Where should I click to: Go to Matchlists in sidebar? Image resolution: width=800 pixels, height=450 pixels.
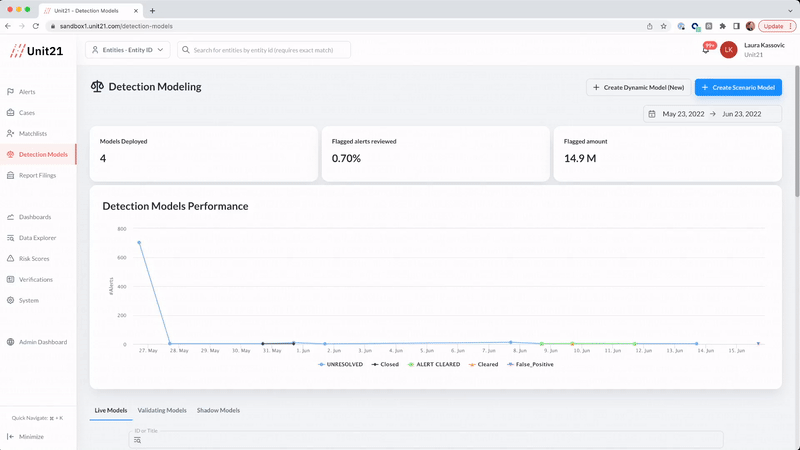[33, 134]
